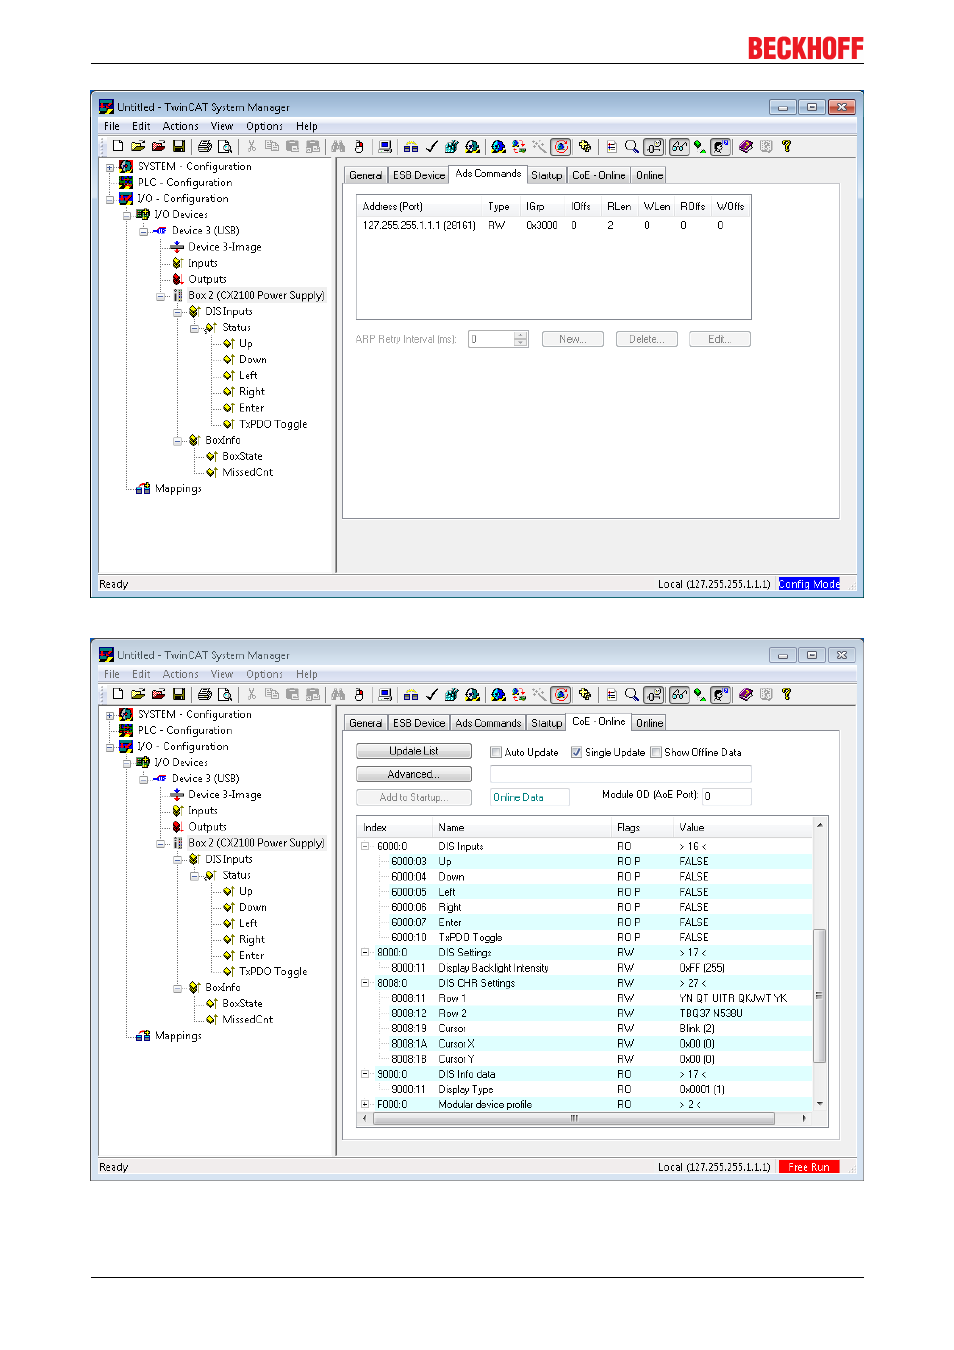Select Mappings node in bottom window tree
Viewport: 954px width, 1350px height.
(x=178, y=1036)
